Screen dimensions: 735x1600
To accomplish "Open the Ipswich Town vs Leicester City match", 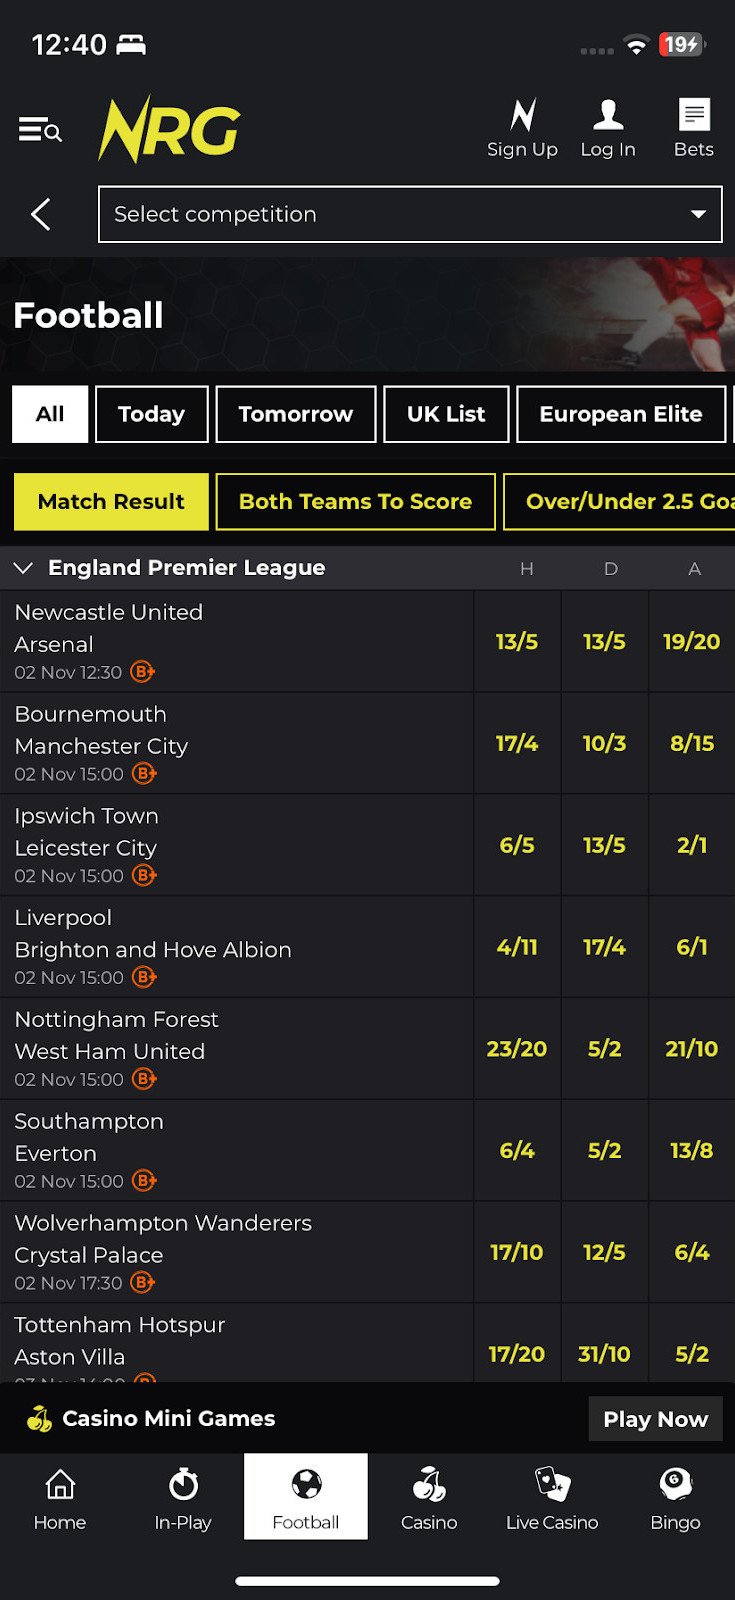I will [200, 832].
